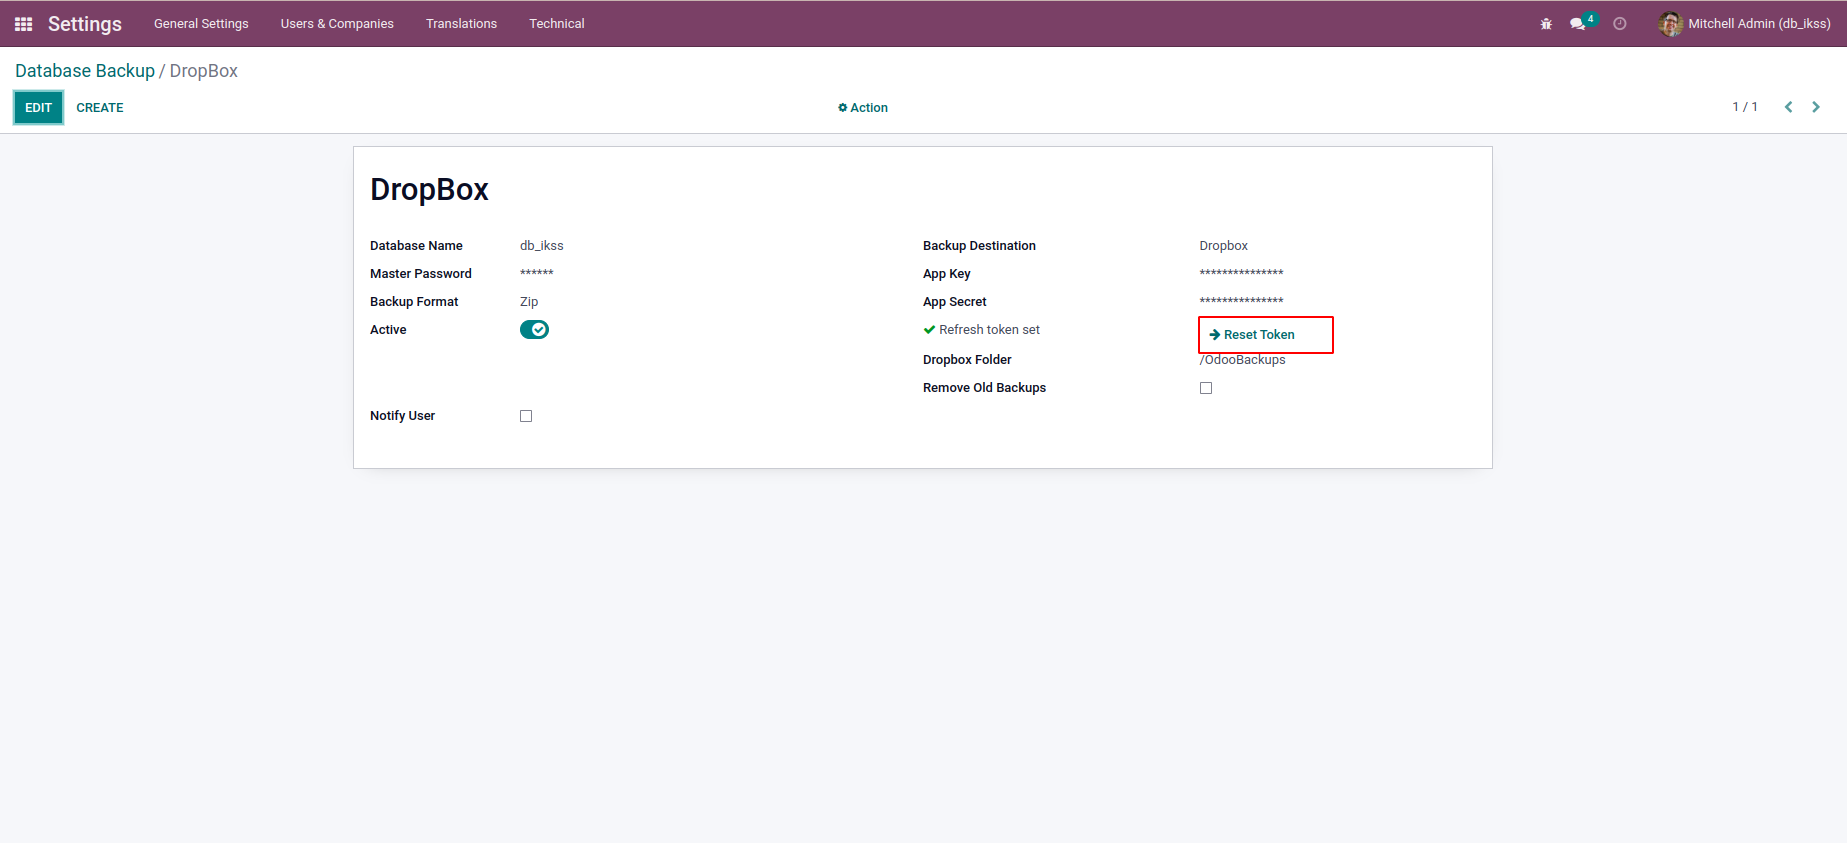Open the apps grid menu icon
This screenshot has width=1847, height=843.
(23, 24)
